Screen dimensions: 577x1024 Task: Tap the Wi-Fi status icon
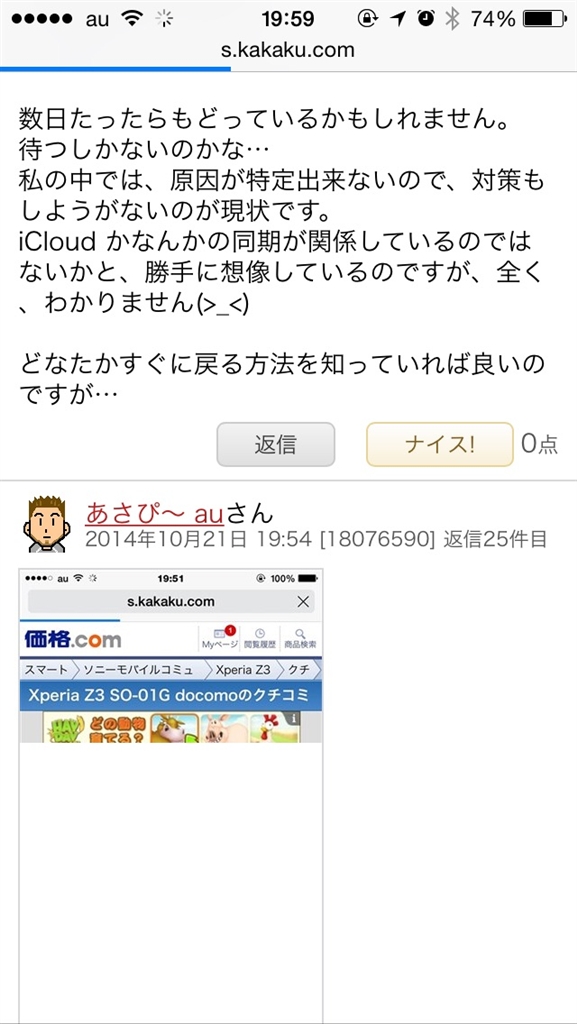click(133, 19)
